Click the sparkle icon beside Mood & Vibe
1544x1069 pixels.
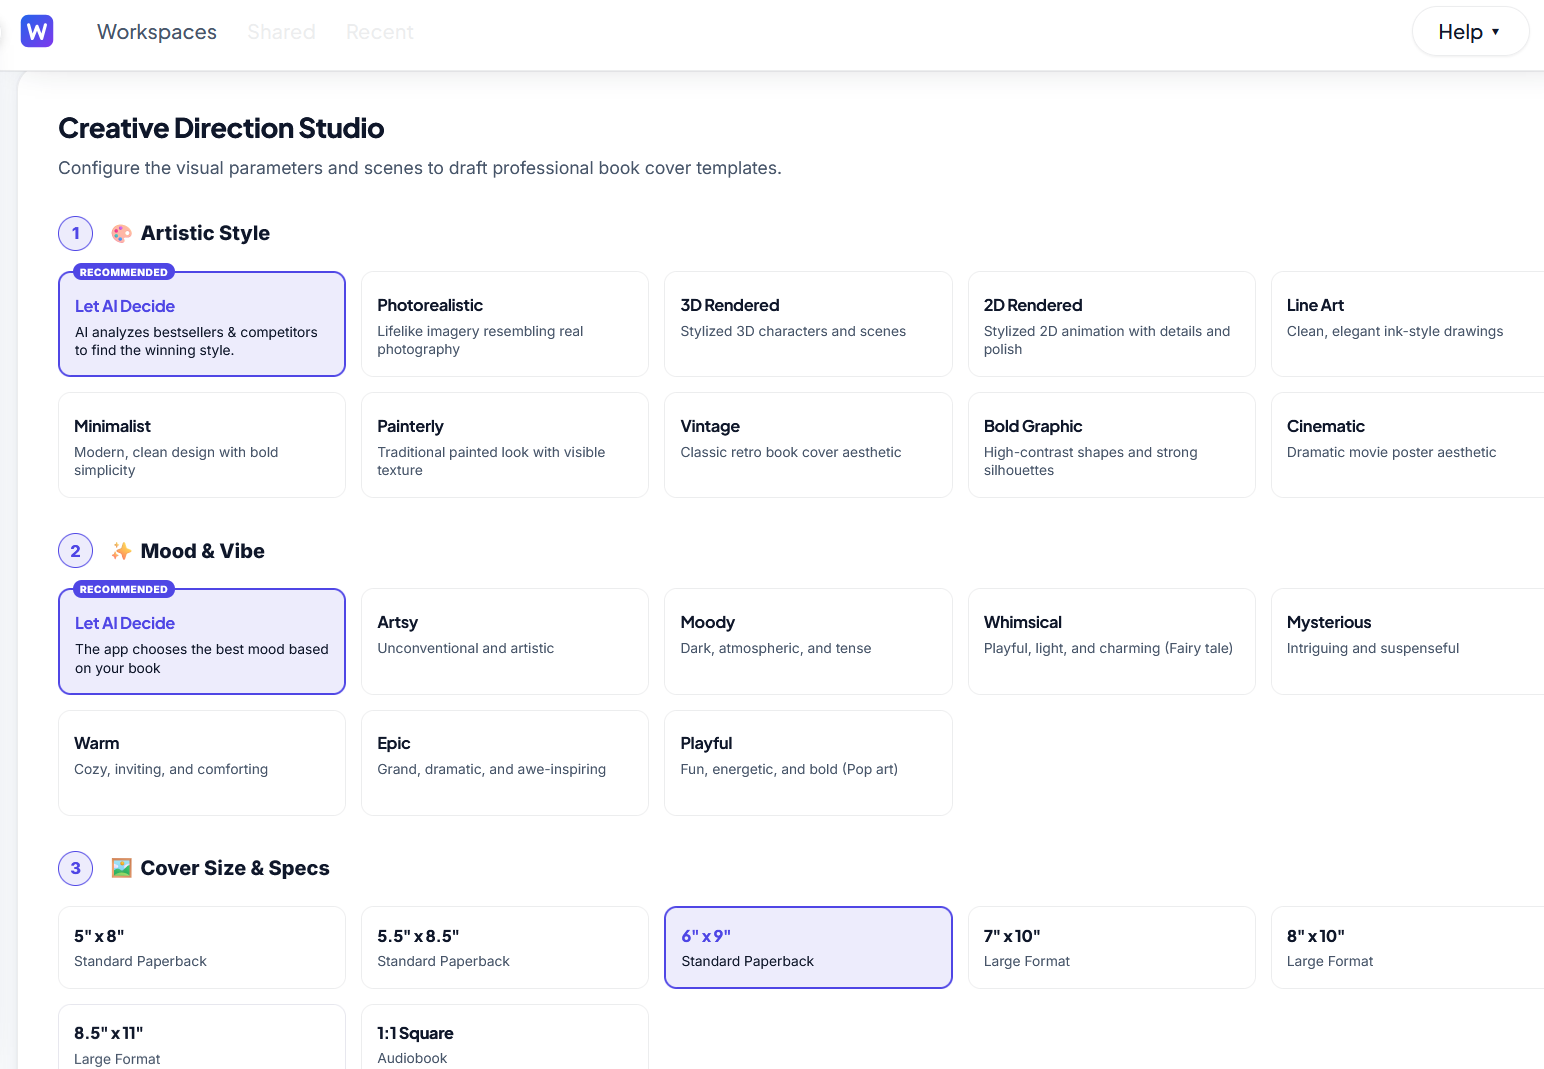(122, 551)
